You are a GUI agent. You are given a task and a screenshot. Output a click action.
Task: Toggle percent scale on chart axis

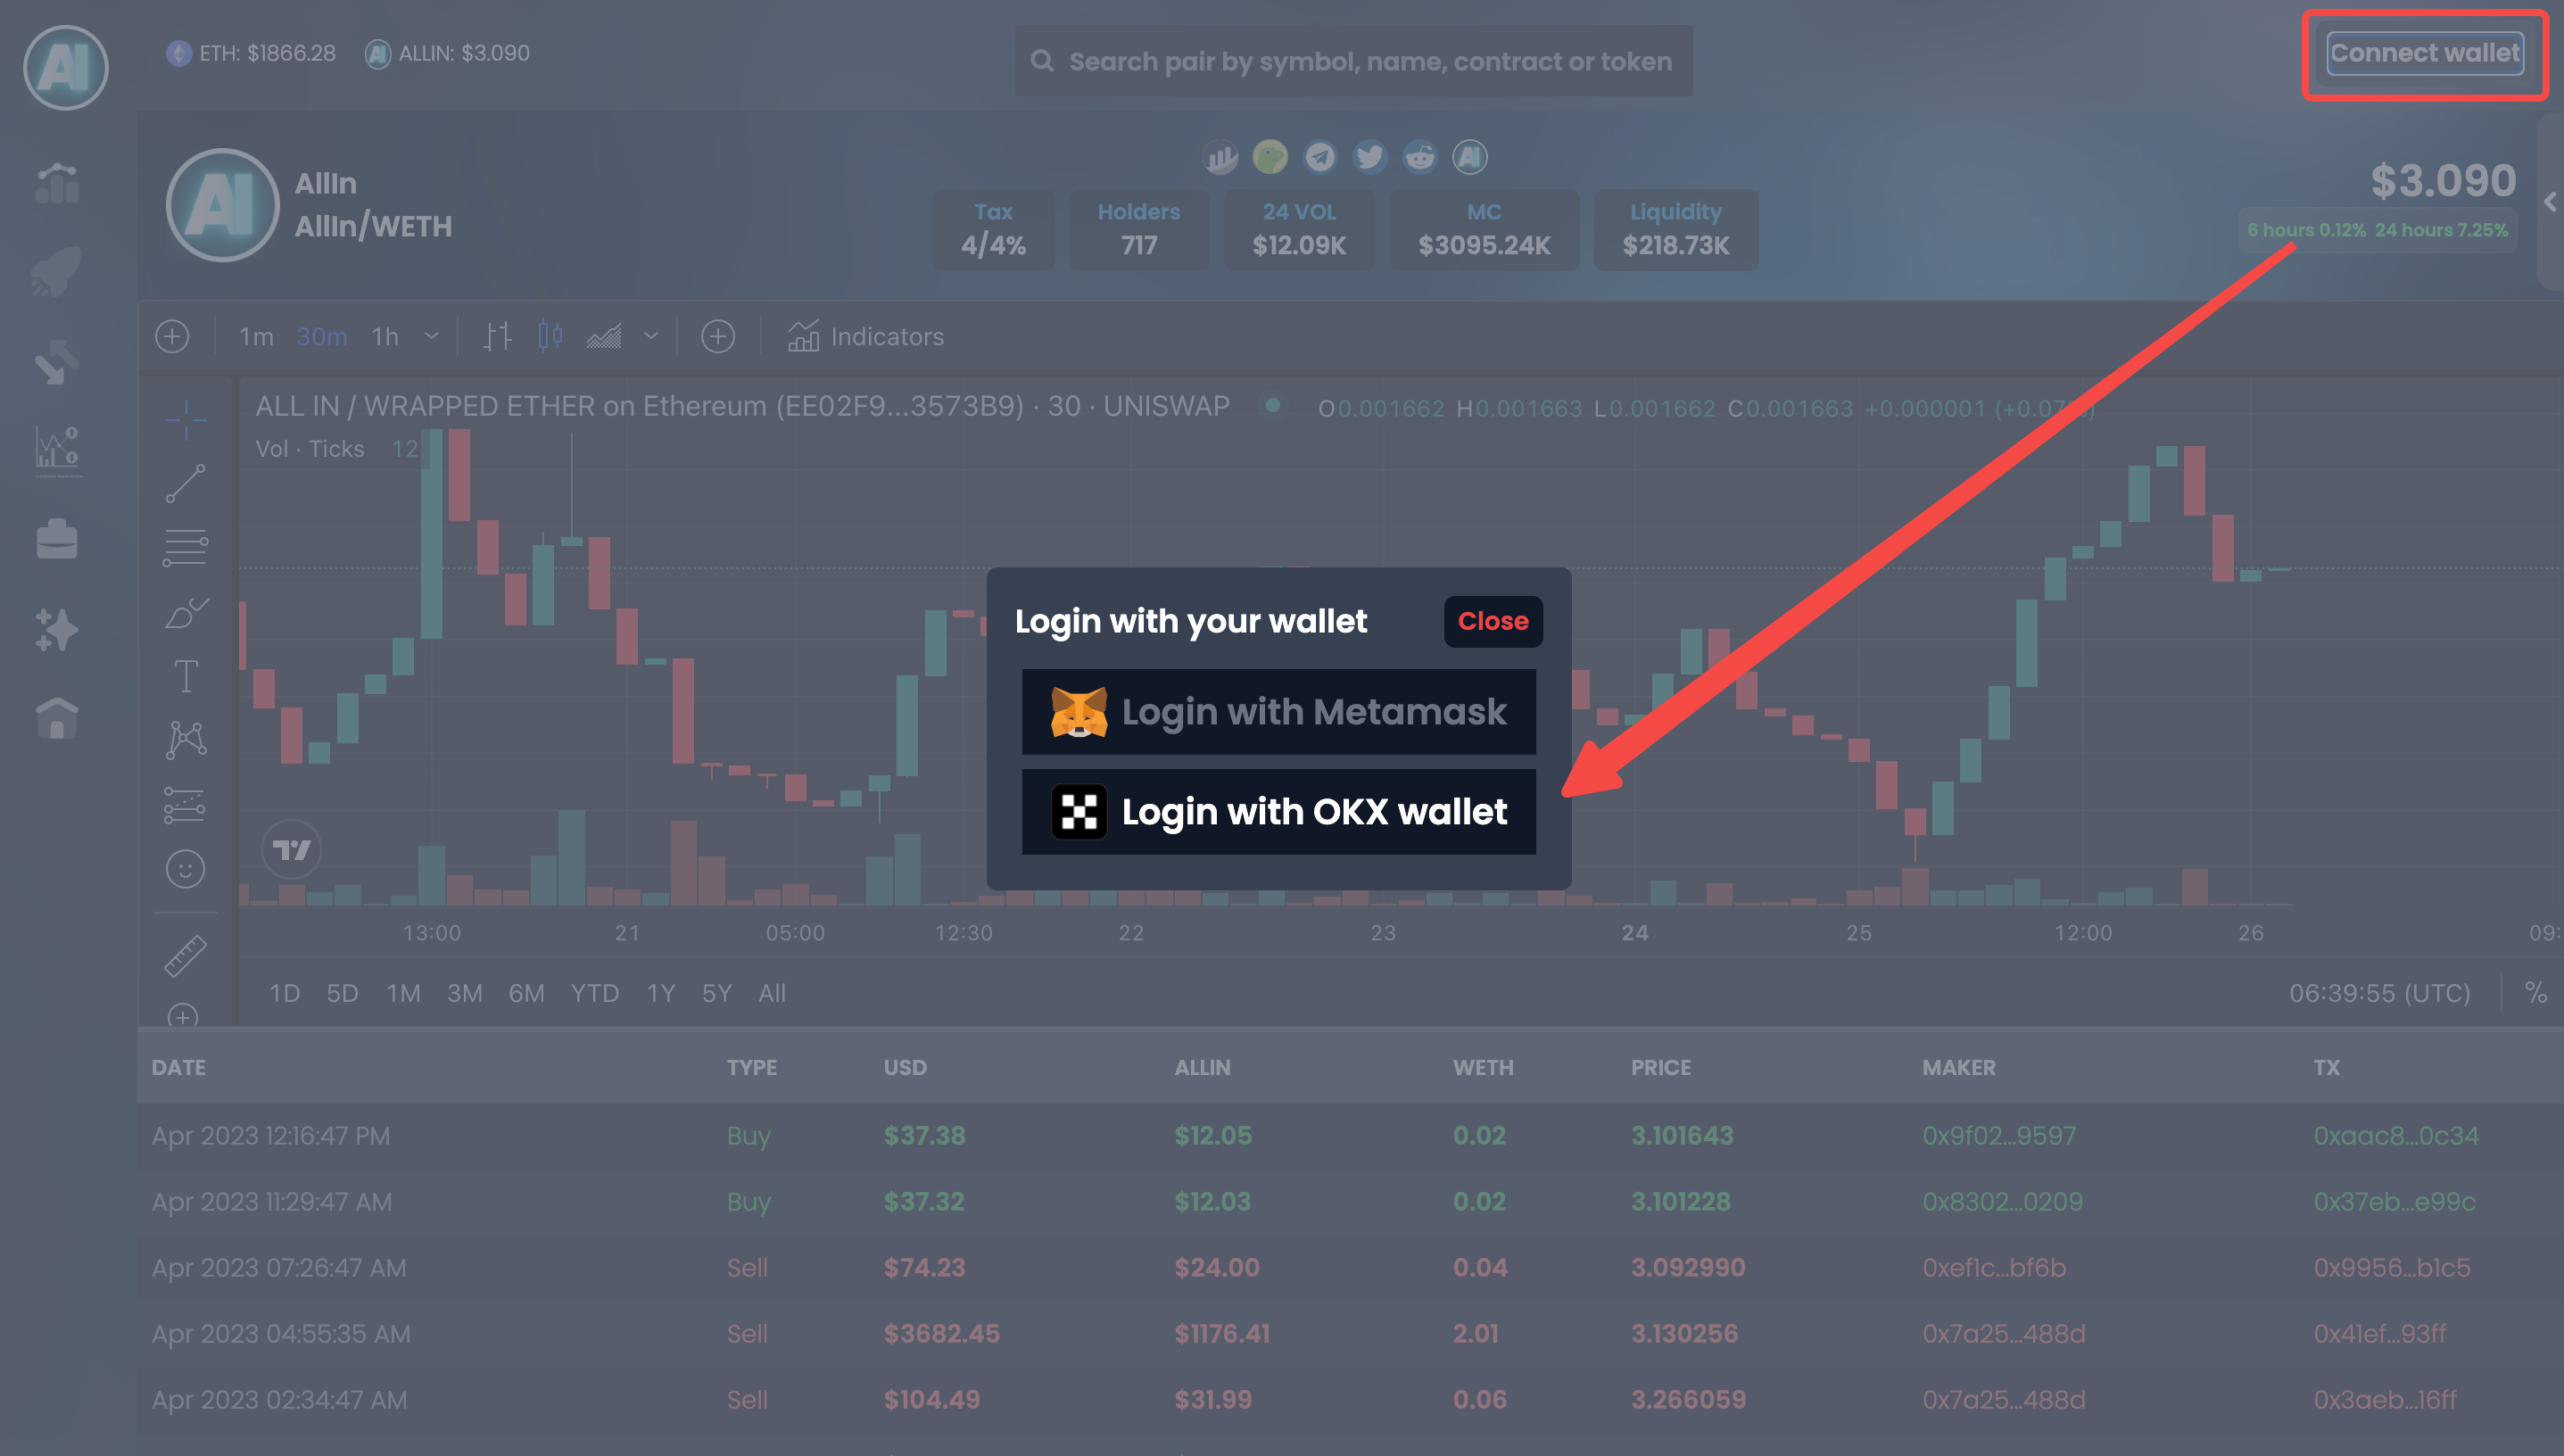(2535, 992)
